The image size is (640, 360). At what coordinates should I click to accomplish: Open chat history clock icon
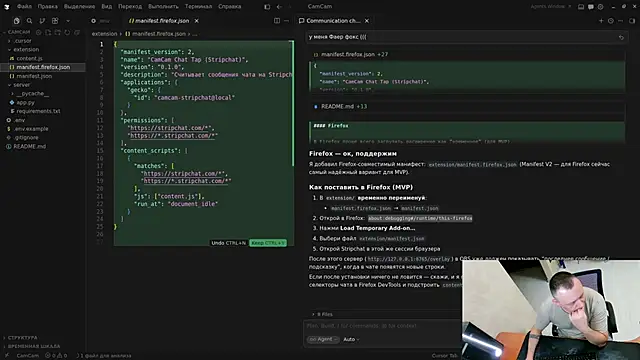[x=611, y=21]
